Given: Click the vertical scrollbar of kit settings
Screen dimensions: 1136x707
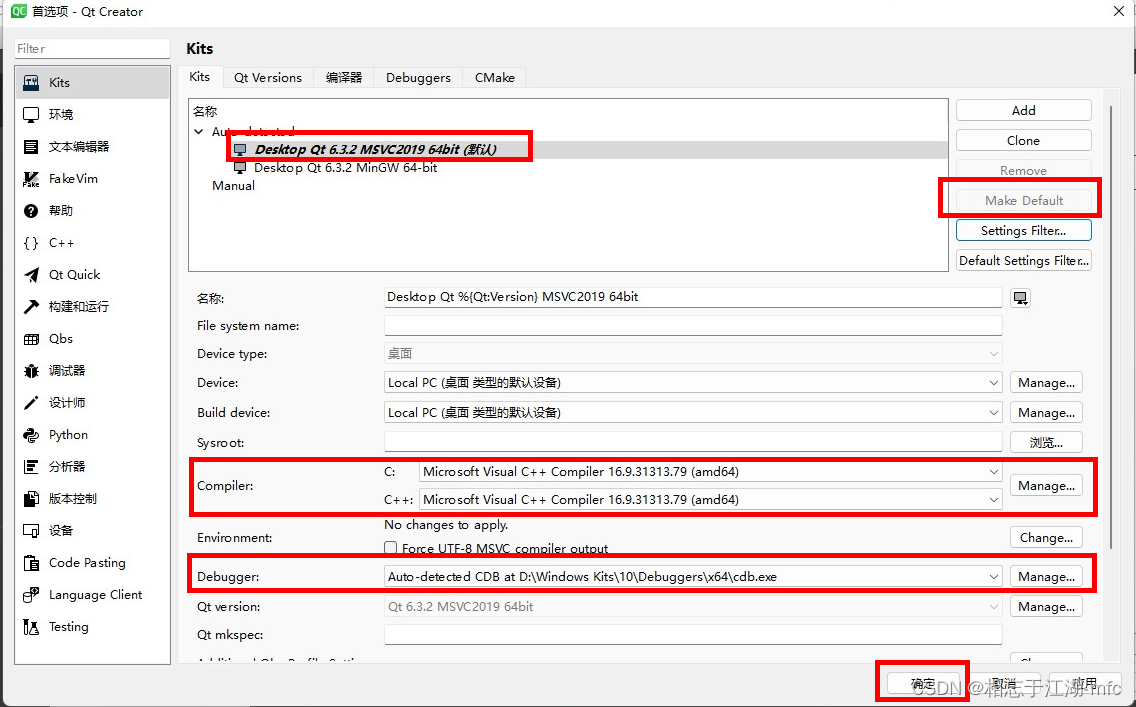Looking at the screenshot, I should click(1111, 326).
